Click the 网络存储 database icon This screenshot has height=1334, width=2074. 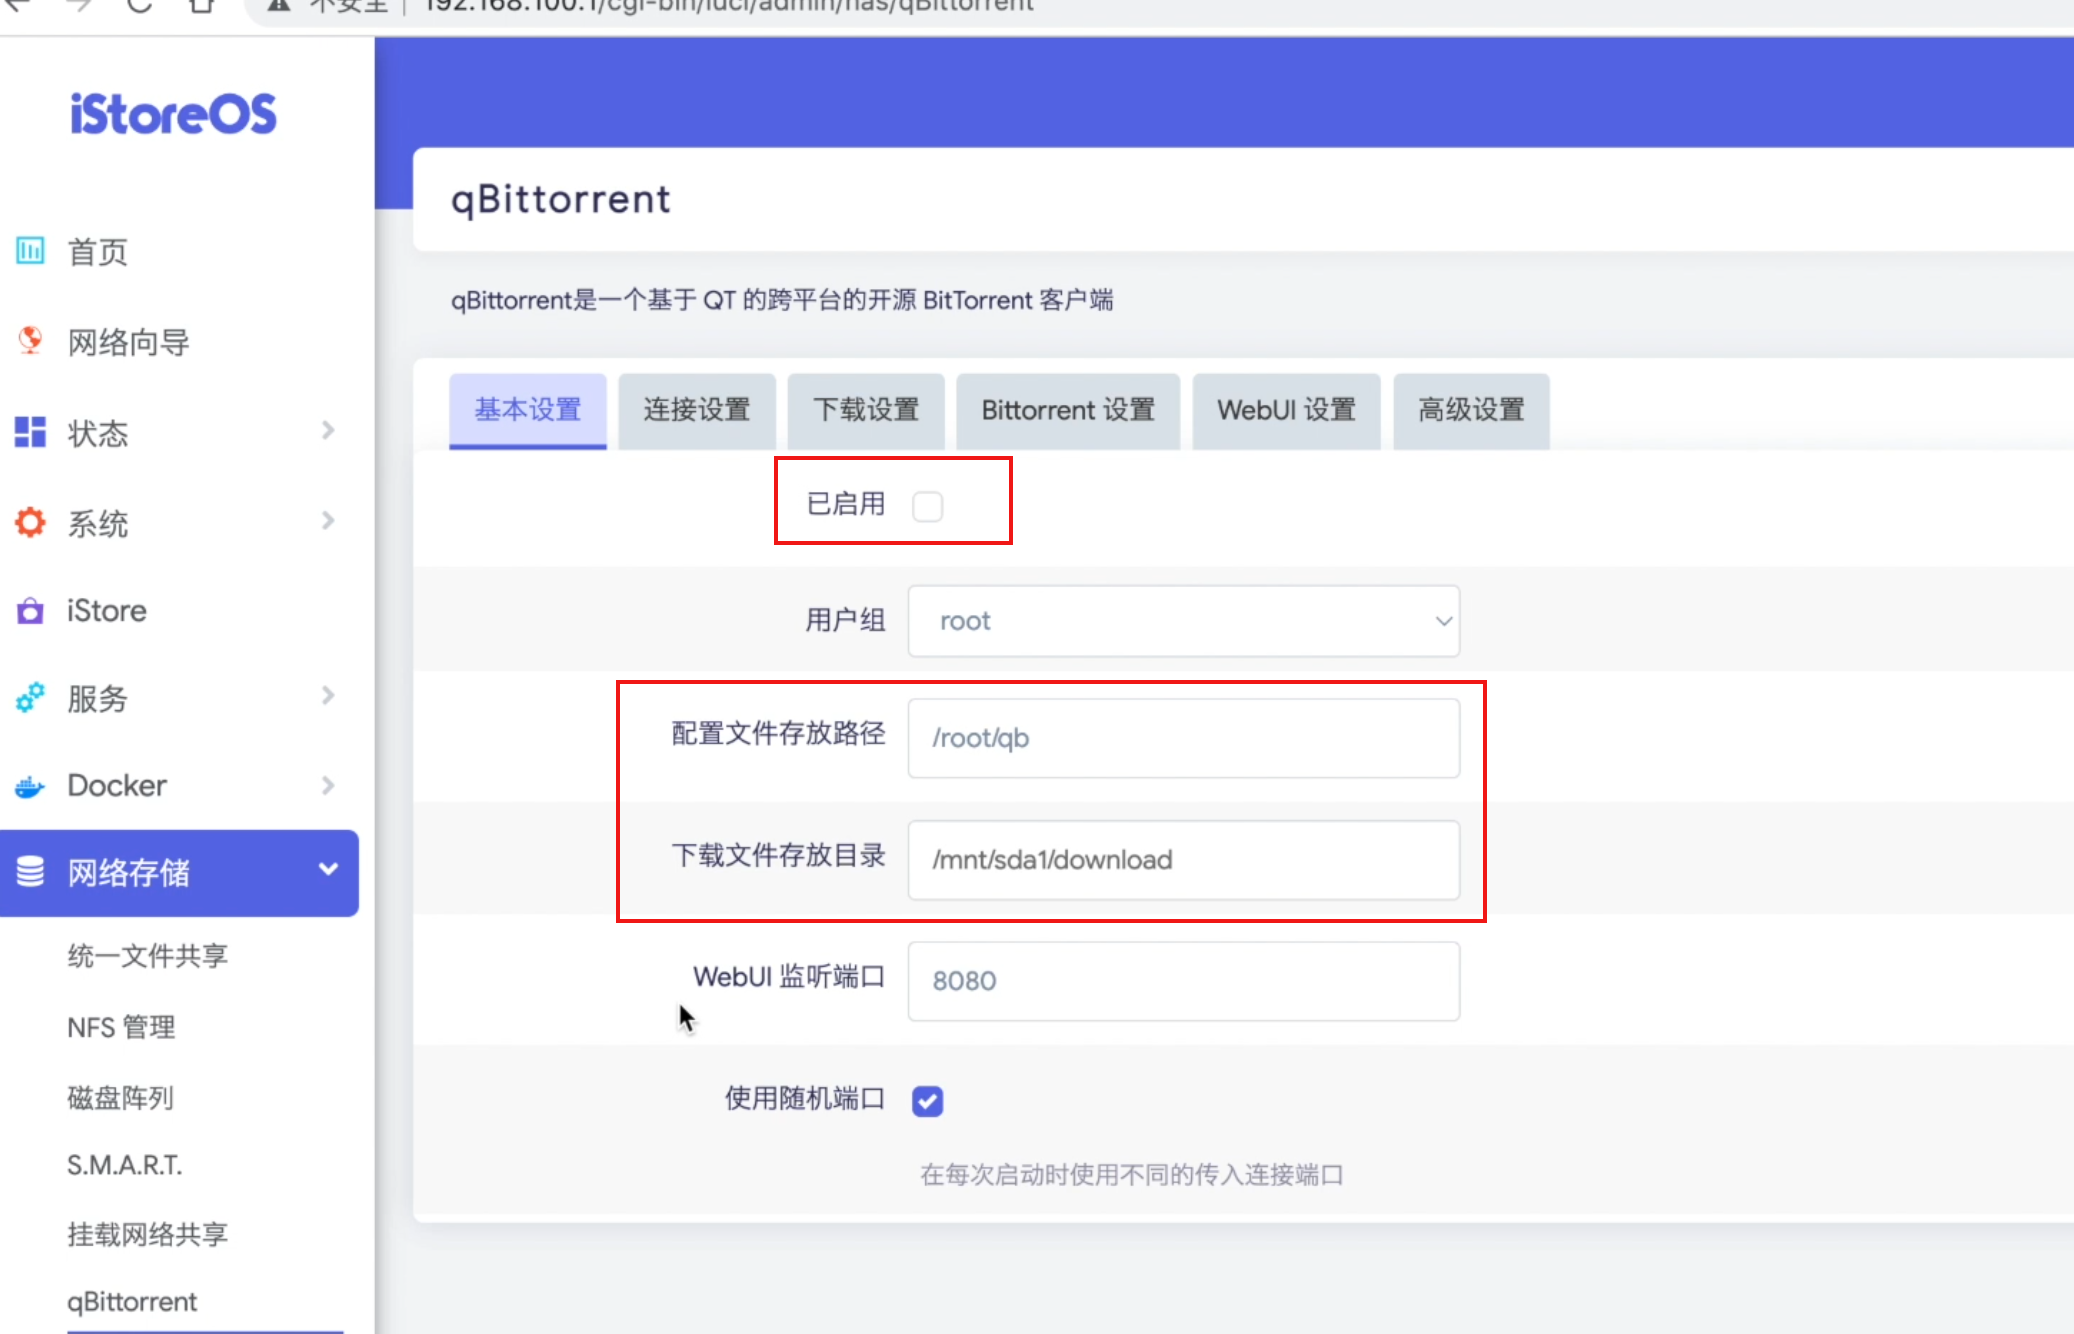tap(30, 872)
